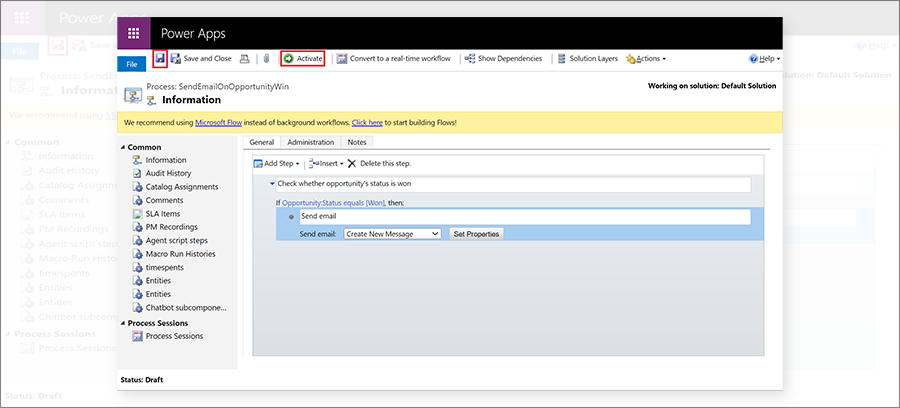This screenshot has height=408, width=900.
Task: Click the printer icon in toolbar
Action: [x=245, y=59]
